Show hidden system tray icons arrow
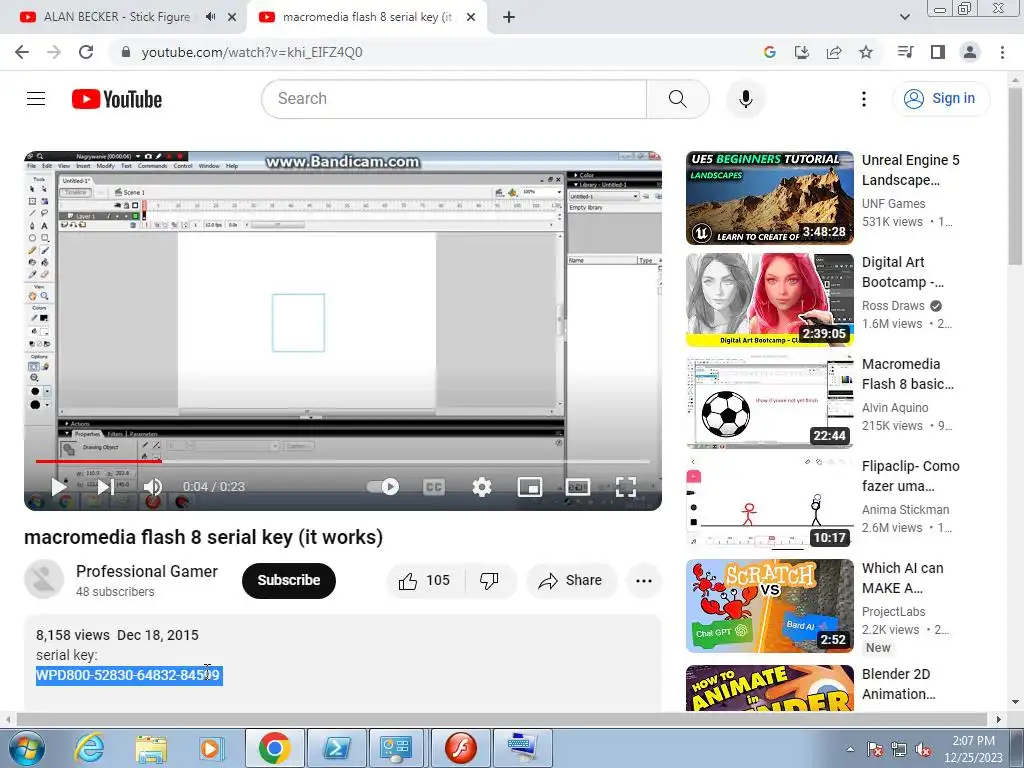The width and height of the screenshot is (1024, 768). click(x=850, y=749)
